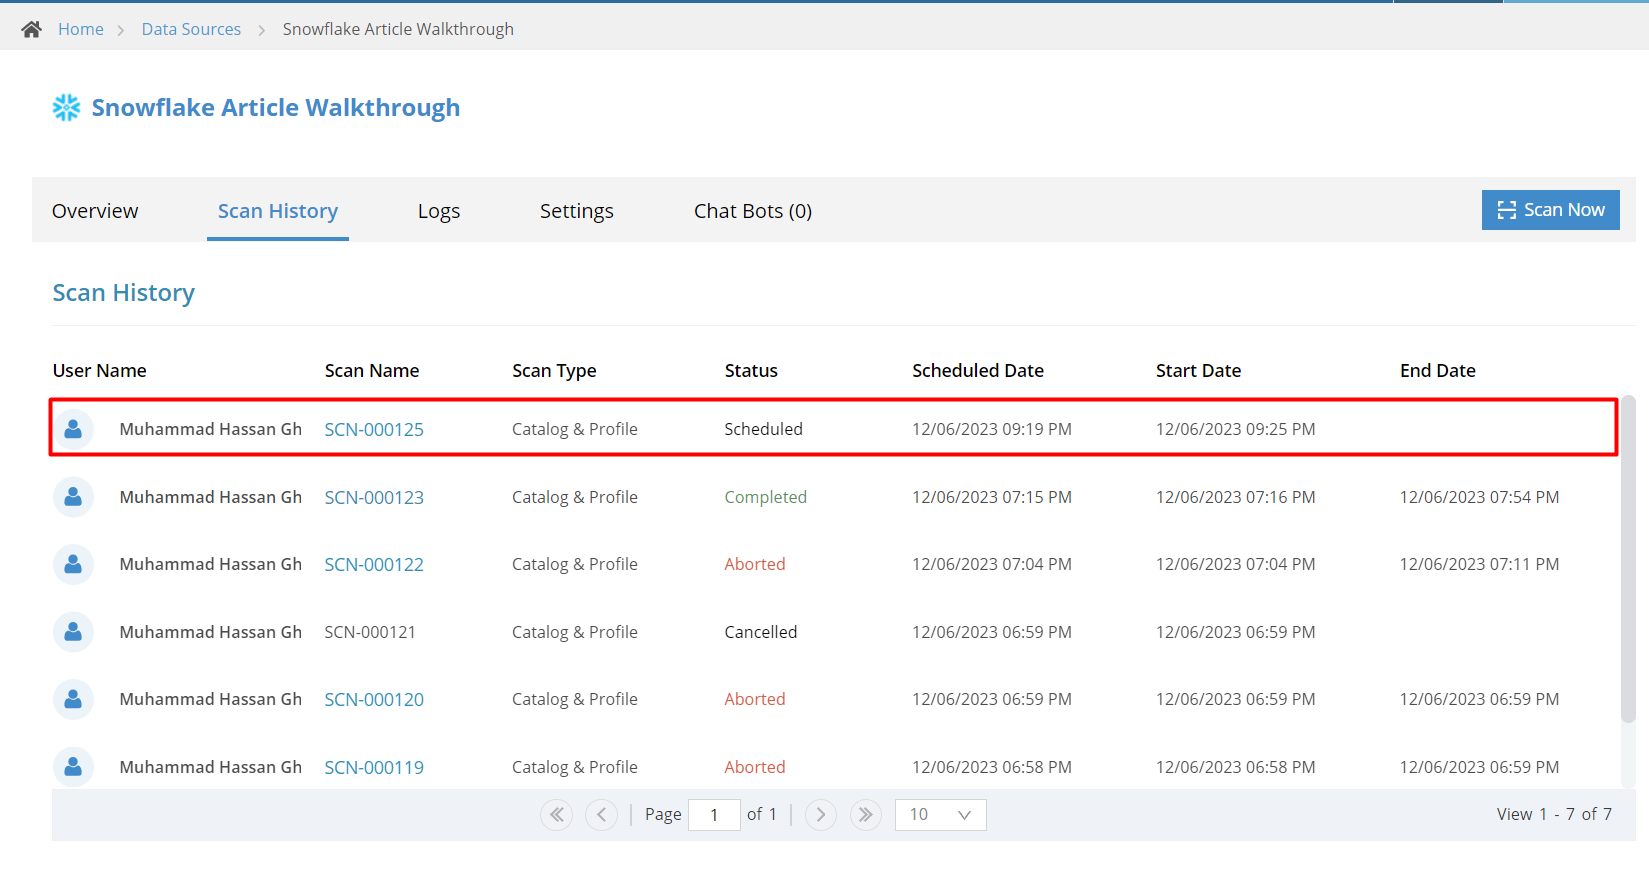
Task: Open the Settings tab
Action: (x=577, y=211)
